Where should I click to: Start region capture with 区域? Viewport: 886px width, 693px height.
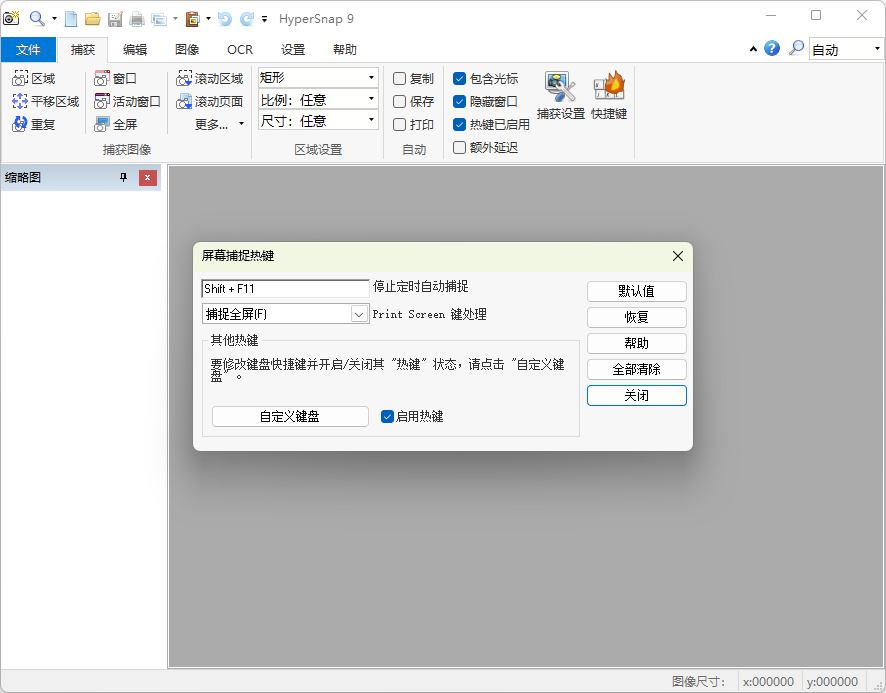click(x=33, y=79)
